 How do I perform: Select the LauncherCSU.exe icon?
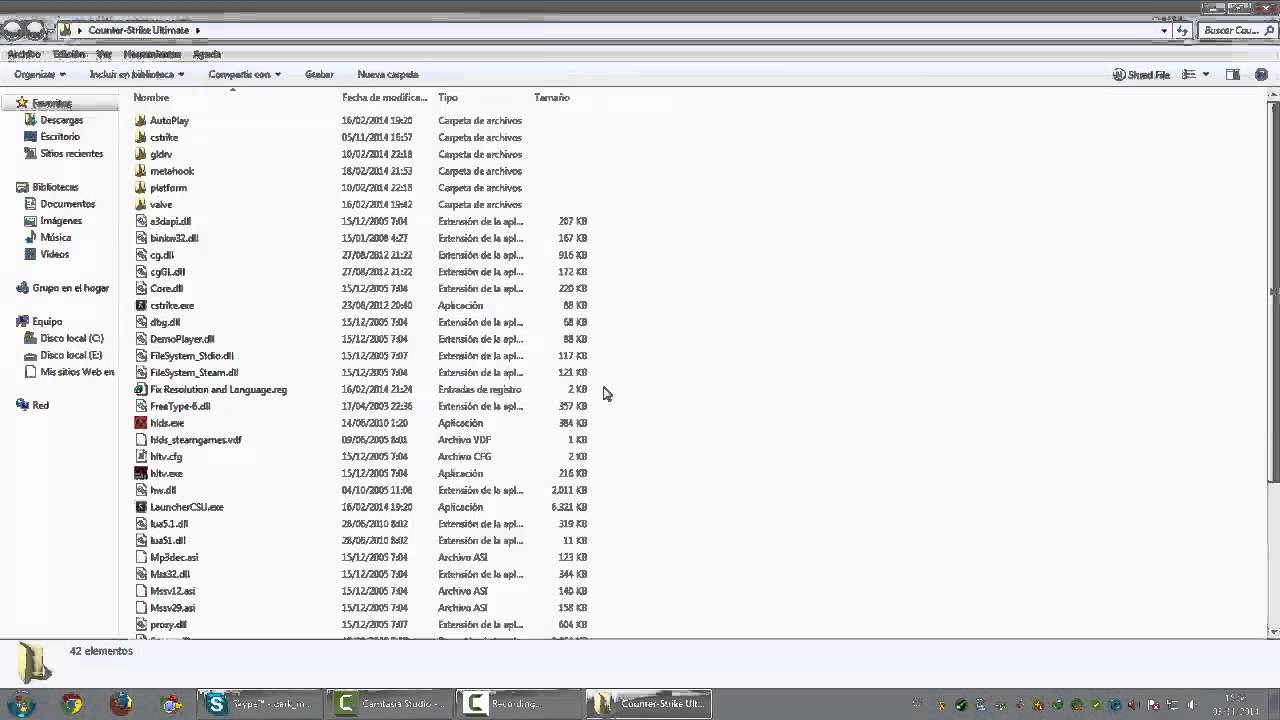click(x=141, y=507)
